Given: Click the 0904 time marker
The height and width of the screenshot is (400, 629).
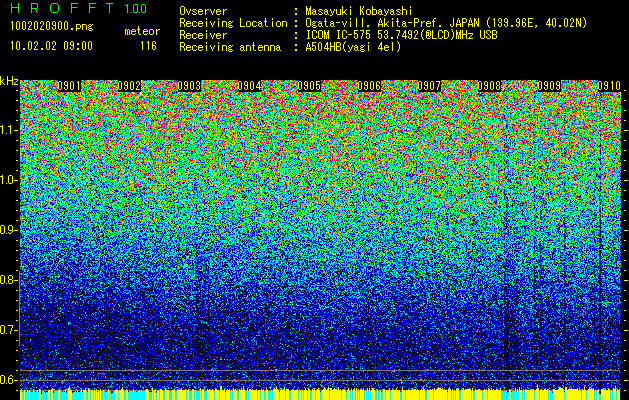Looking at the screenshot, I should [249, 86].
